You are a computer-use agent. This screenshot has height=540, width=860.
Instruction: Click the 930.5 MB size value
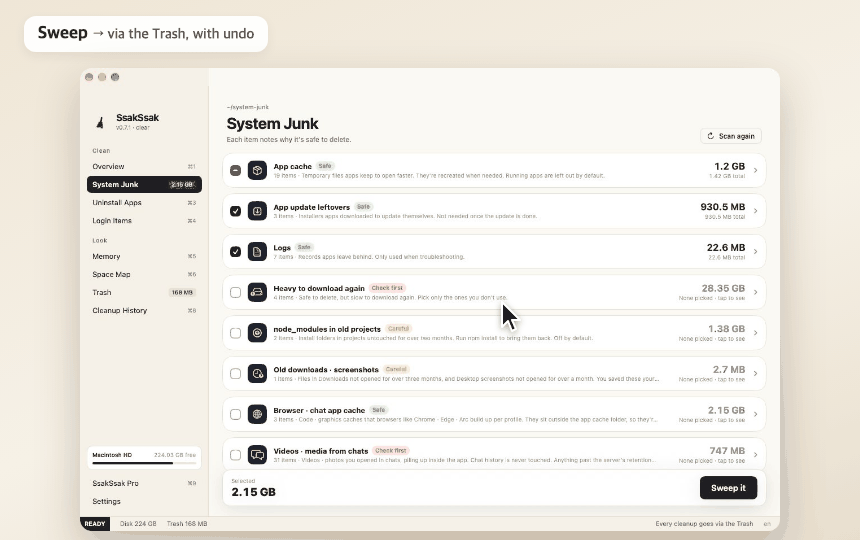[x=723, y=207]
